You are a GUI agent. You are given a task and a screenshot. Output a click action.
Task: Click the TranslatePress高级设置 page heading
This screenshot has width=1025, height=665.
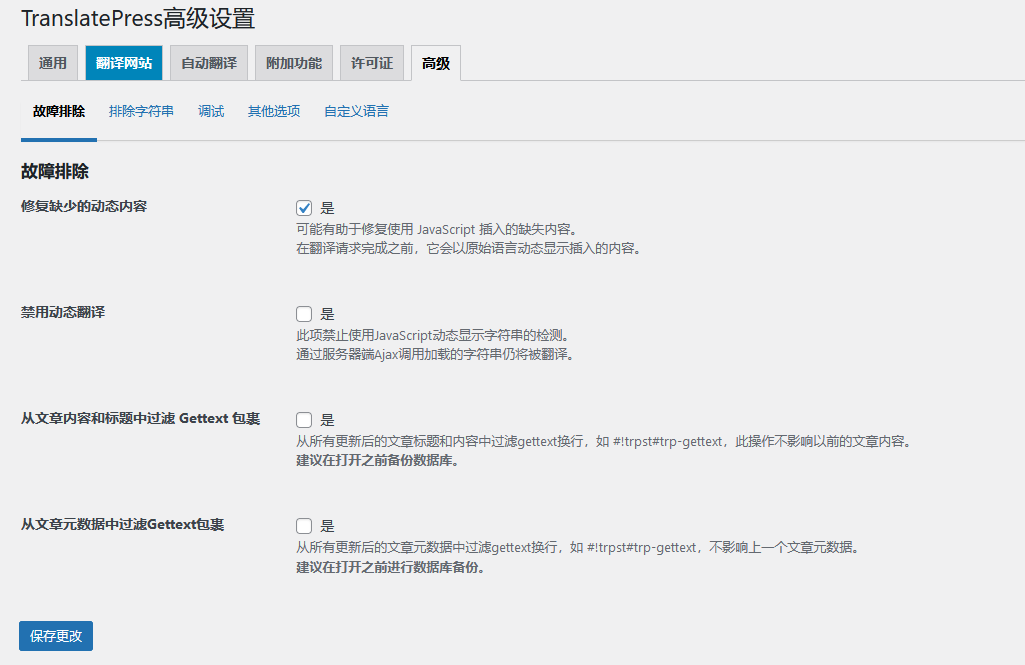[x=139, y=18]
